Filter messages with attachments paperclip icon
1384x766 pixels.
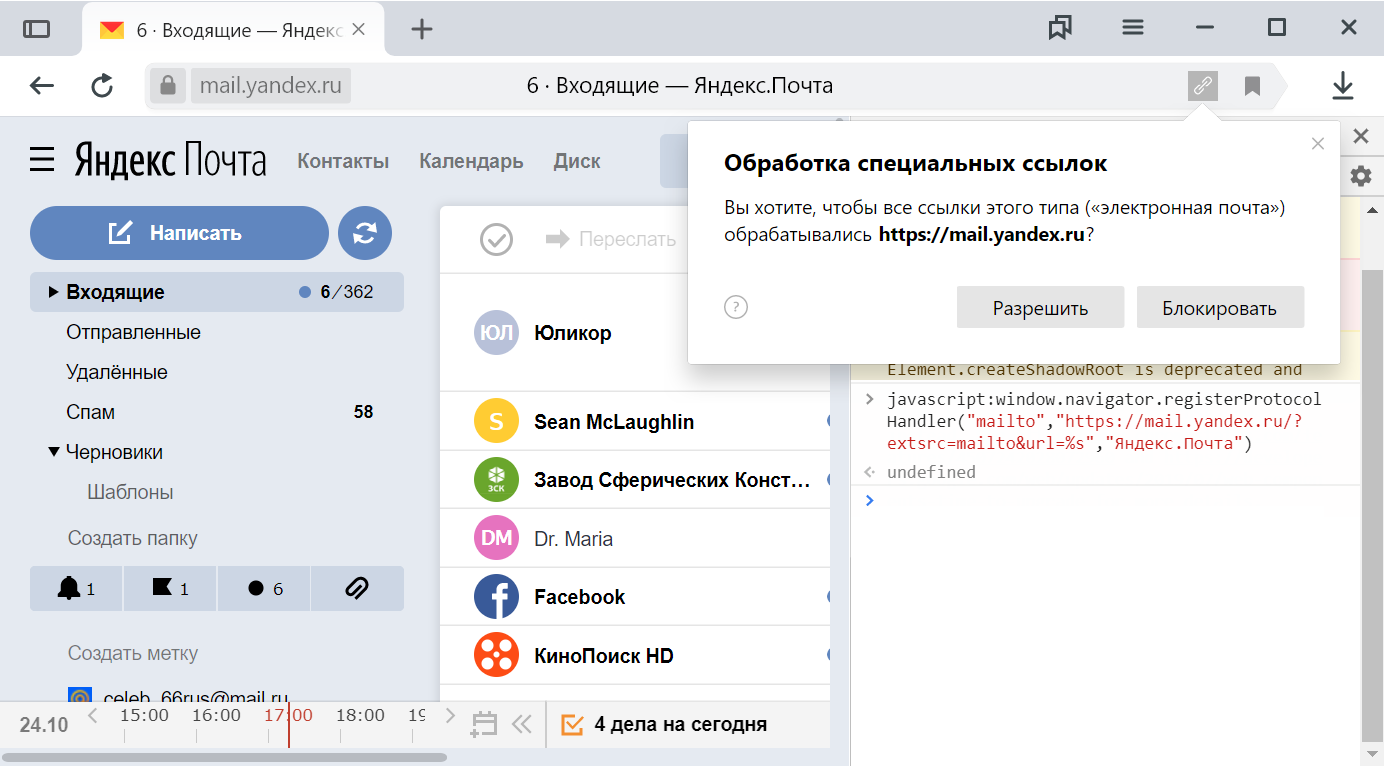[357, 589]
